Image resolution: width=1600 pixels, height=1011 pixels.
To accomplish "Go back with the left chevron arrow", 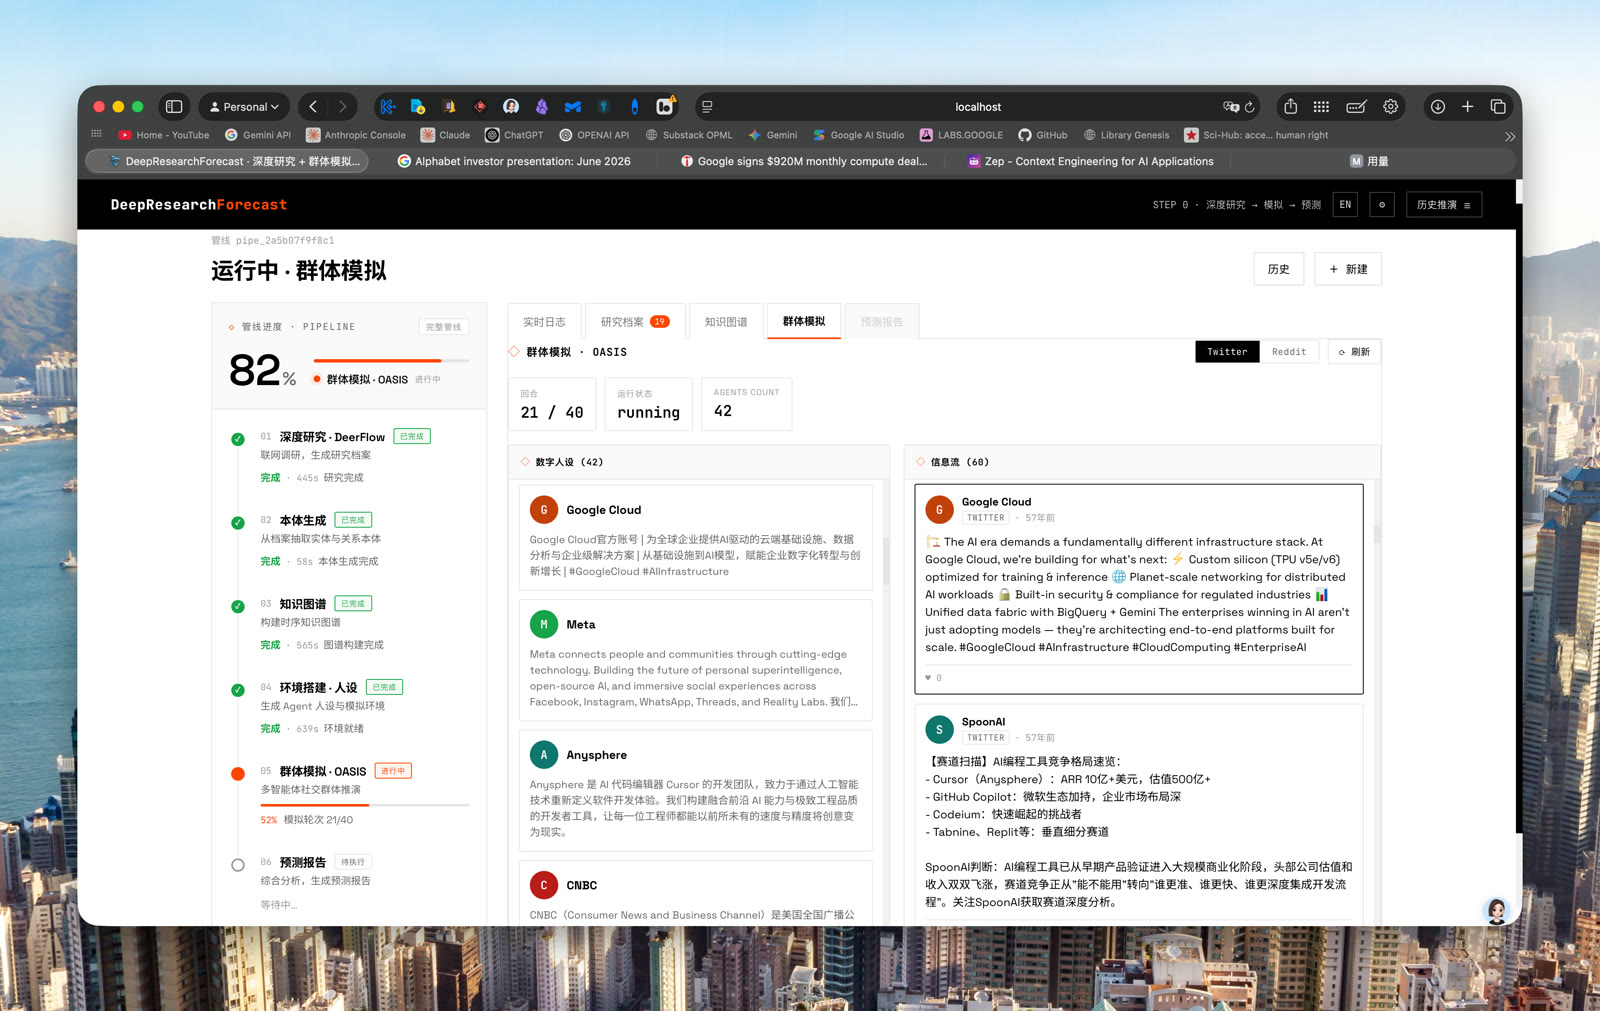I will click(x=313, y=107).
